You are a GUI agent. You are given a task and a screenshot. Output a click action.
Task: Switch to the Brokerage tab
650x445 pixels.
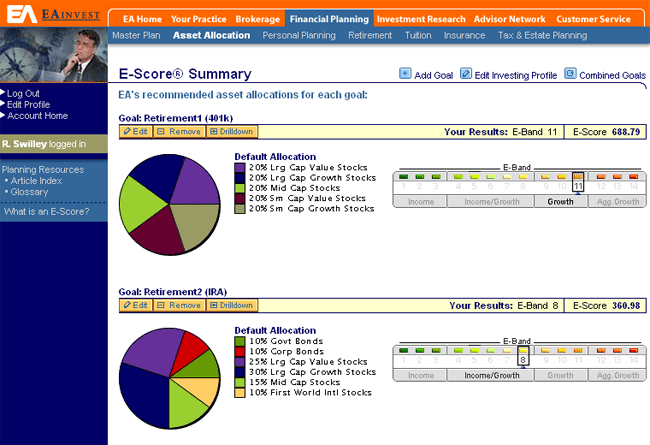257,19
